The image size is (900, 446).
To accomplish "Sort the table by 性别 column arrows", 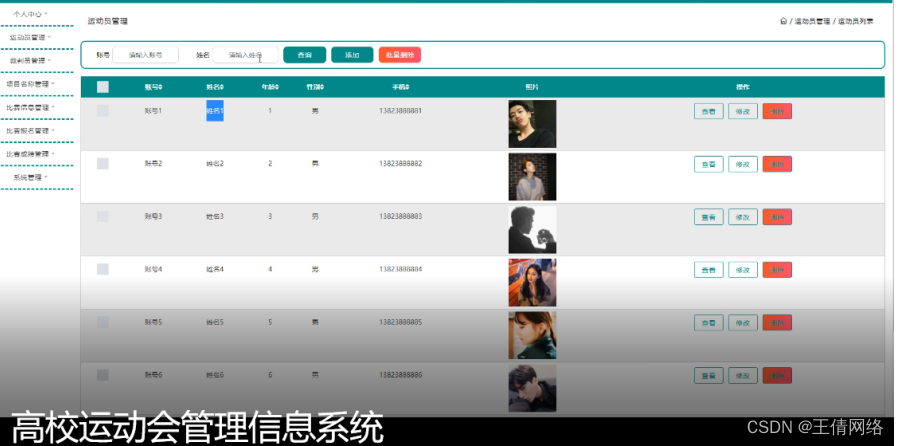I will pyautogui.click(x=322, y=87).
